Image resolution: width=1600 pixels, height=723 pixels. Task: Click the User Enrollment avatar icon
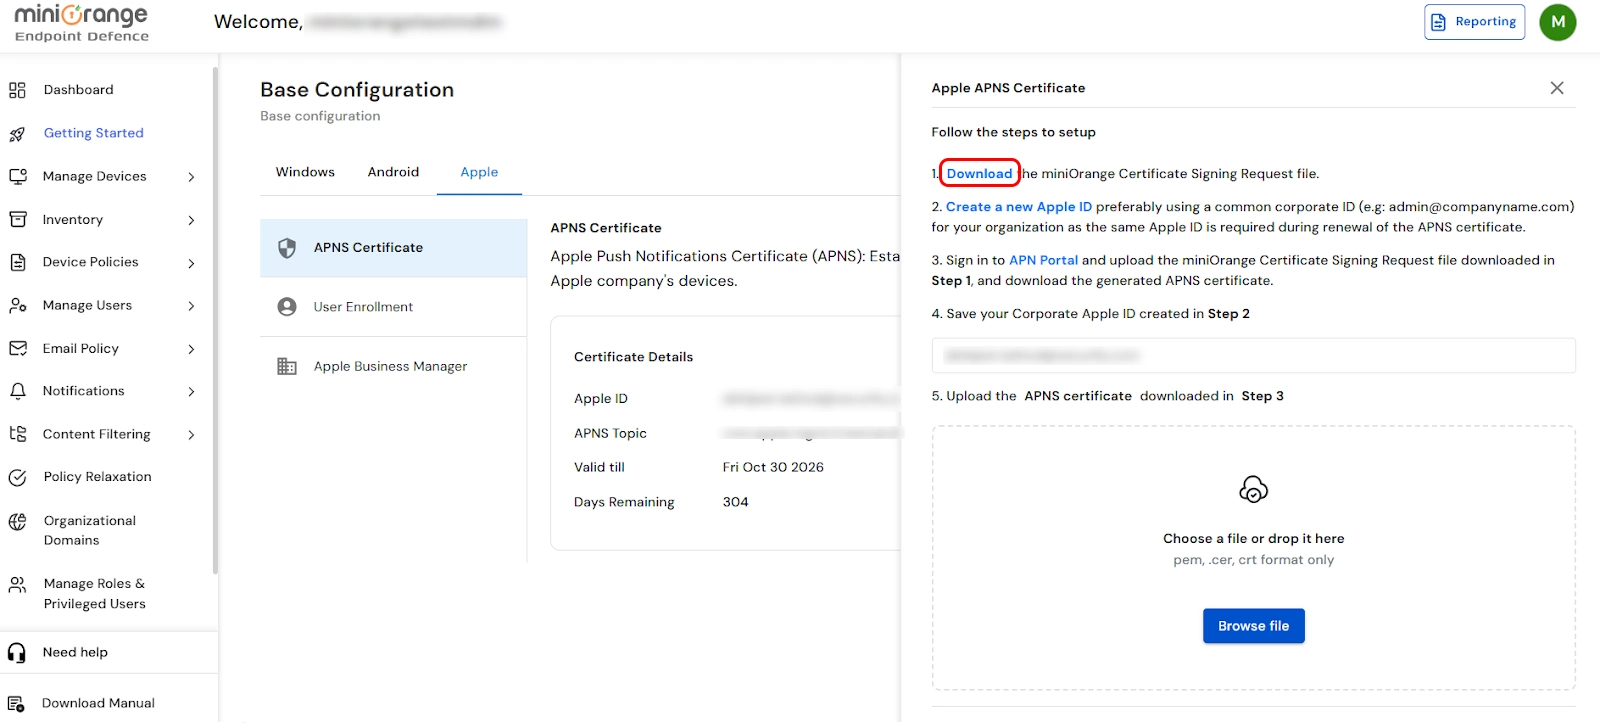287,307
